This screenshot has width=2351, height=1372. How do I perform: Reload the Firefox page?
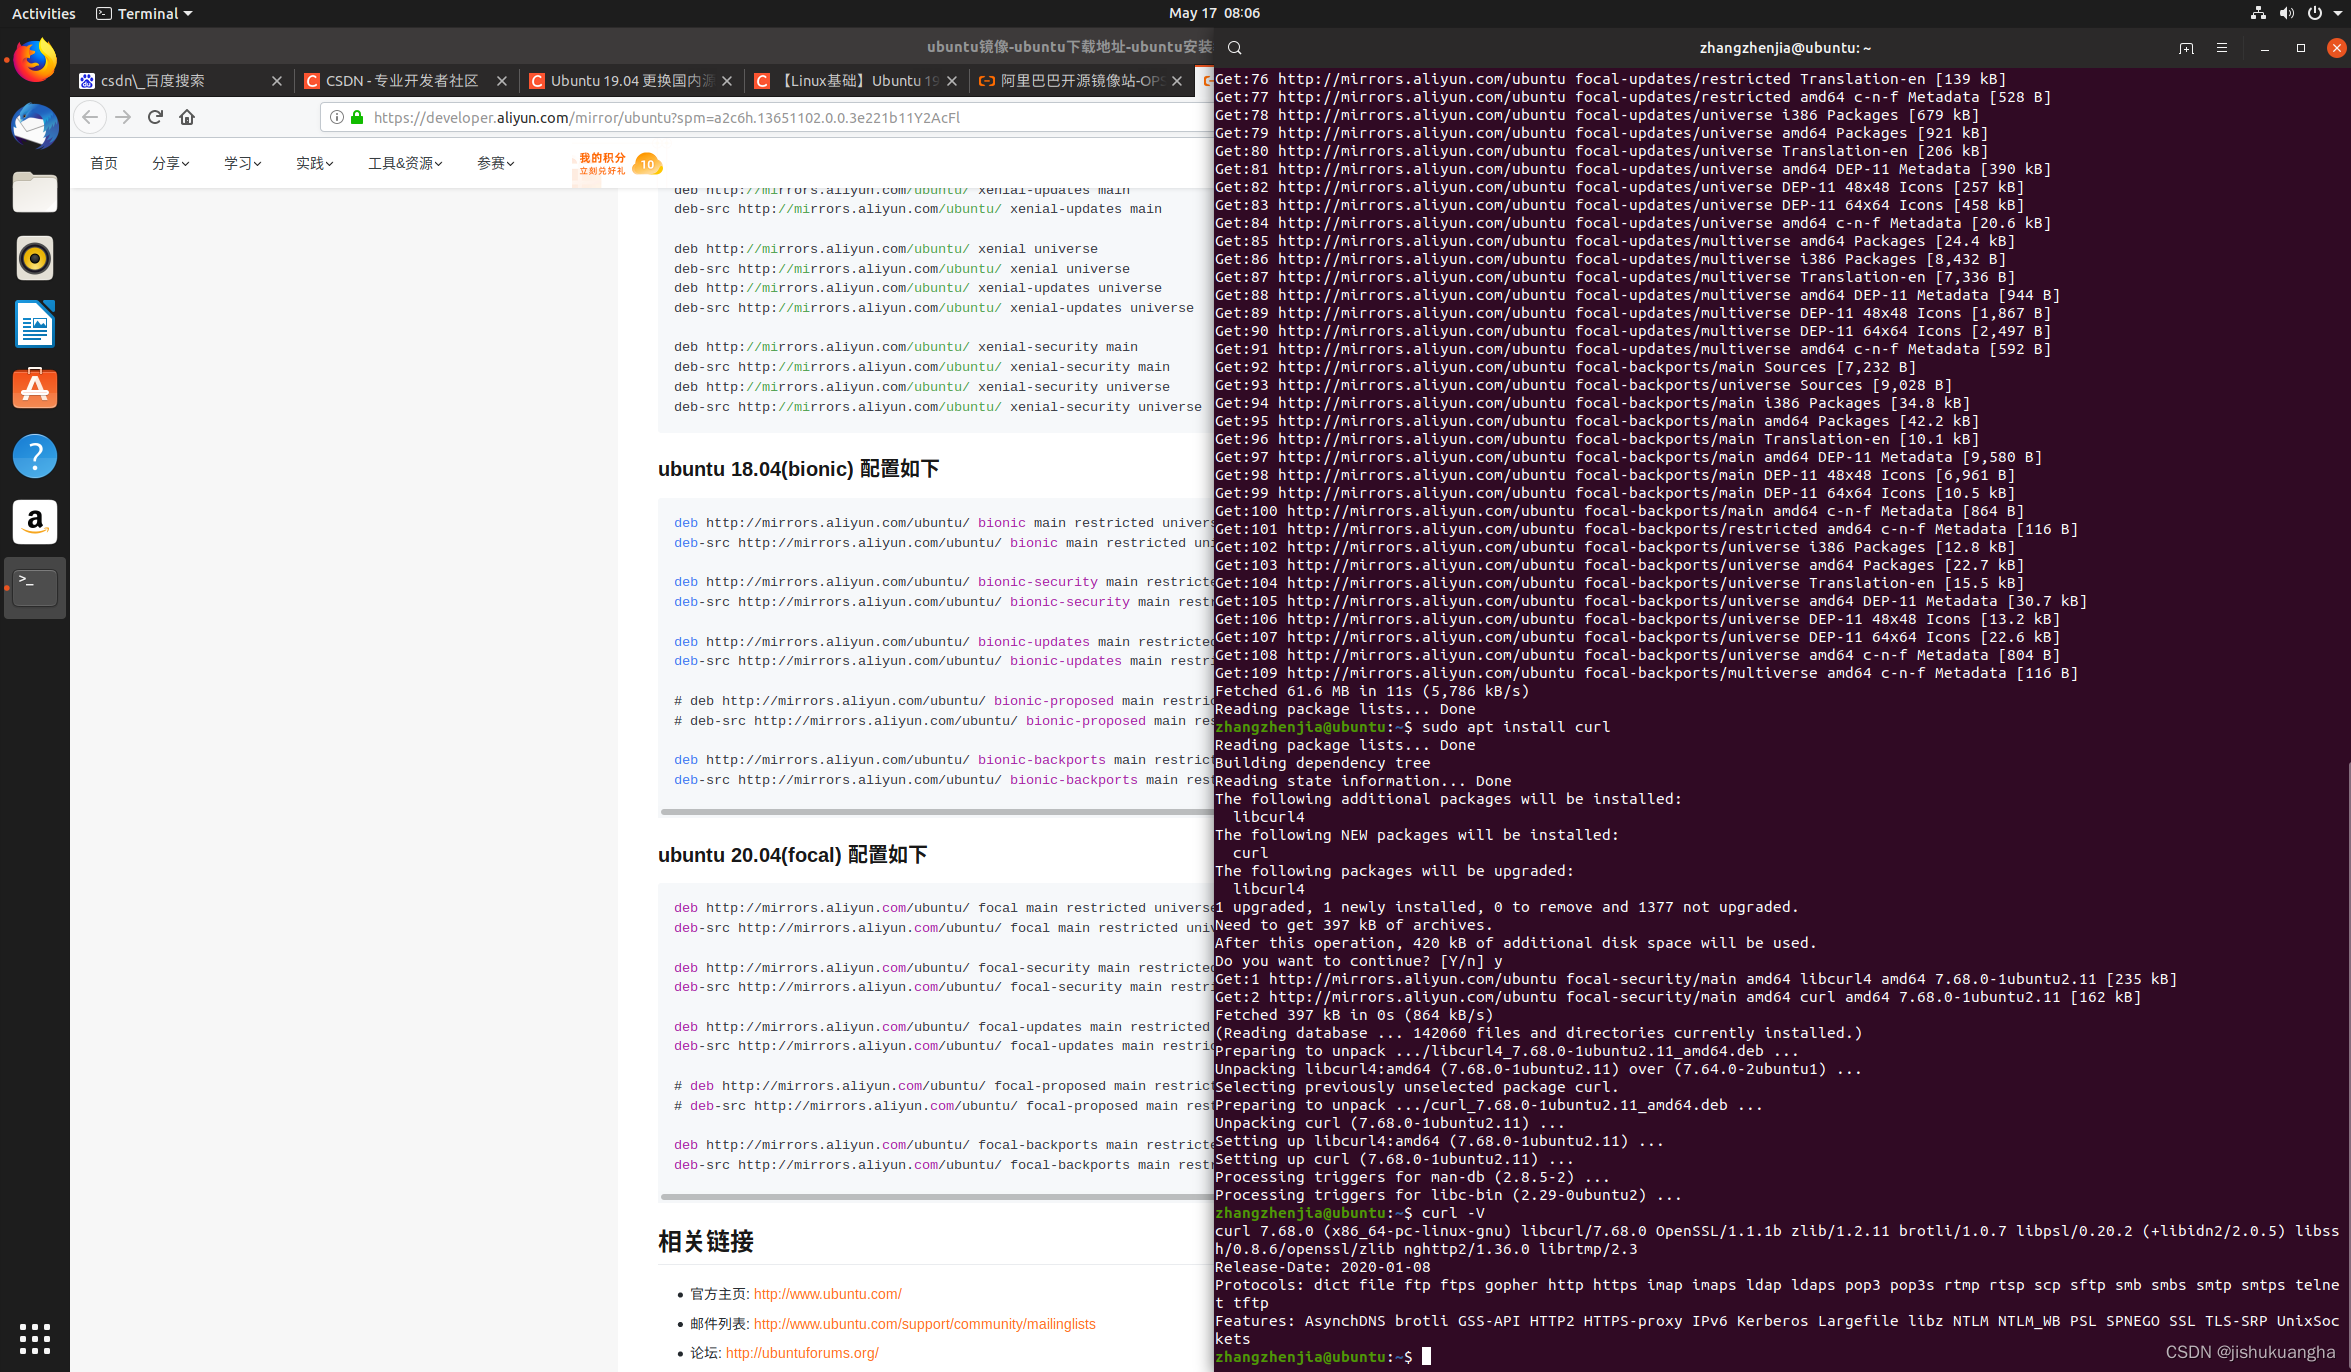(155, 117)
